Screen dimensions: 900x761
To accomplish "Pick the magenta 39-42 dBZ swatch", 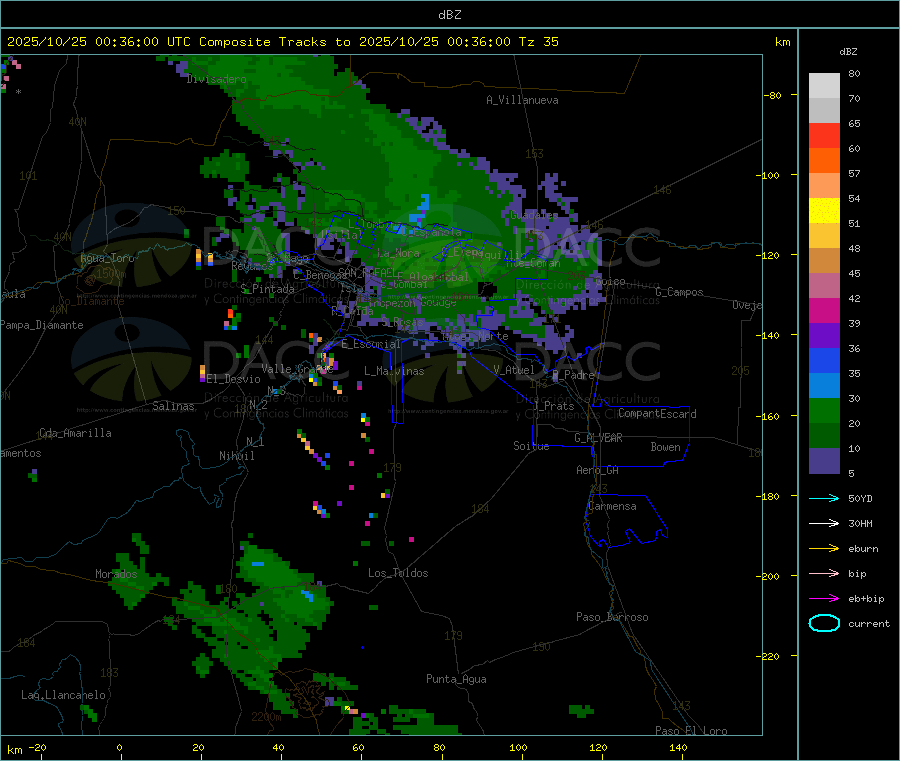I will click(x=824, y=310).
